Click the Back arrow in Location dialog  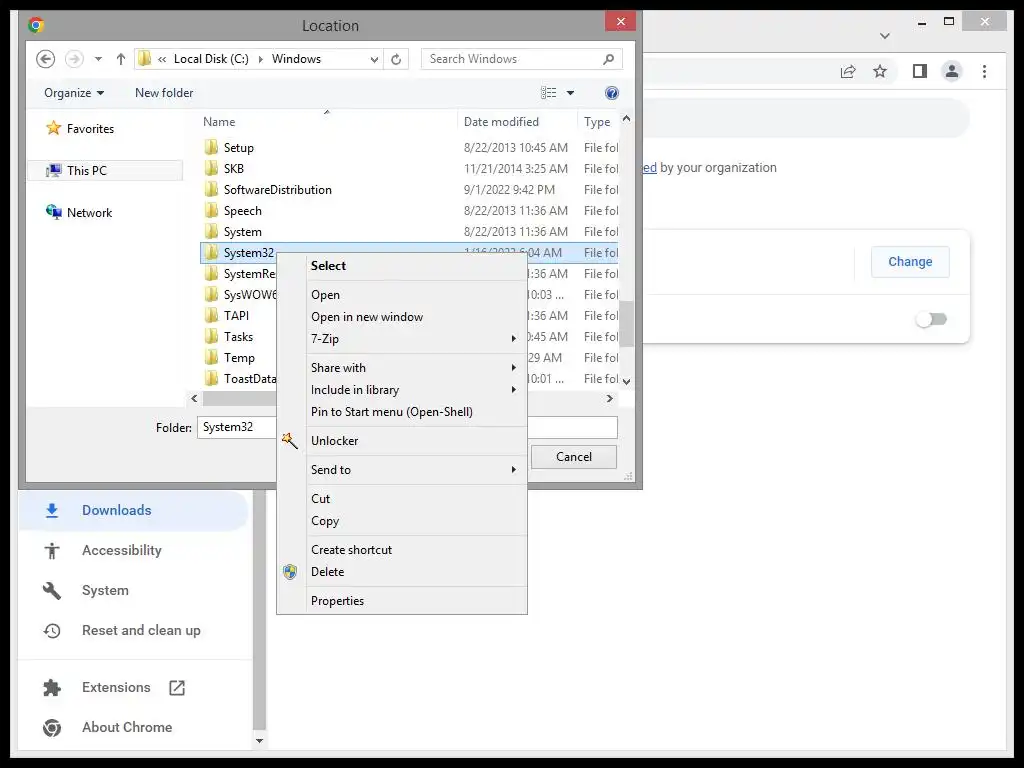coord(45,59)
